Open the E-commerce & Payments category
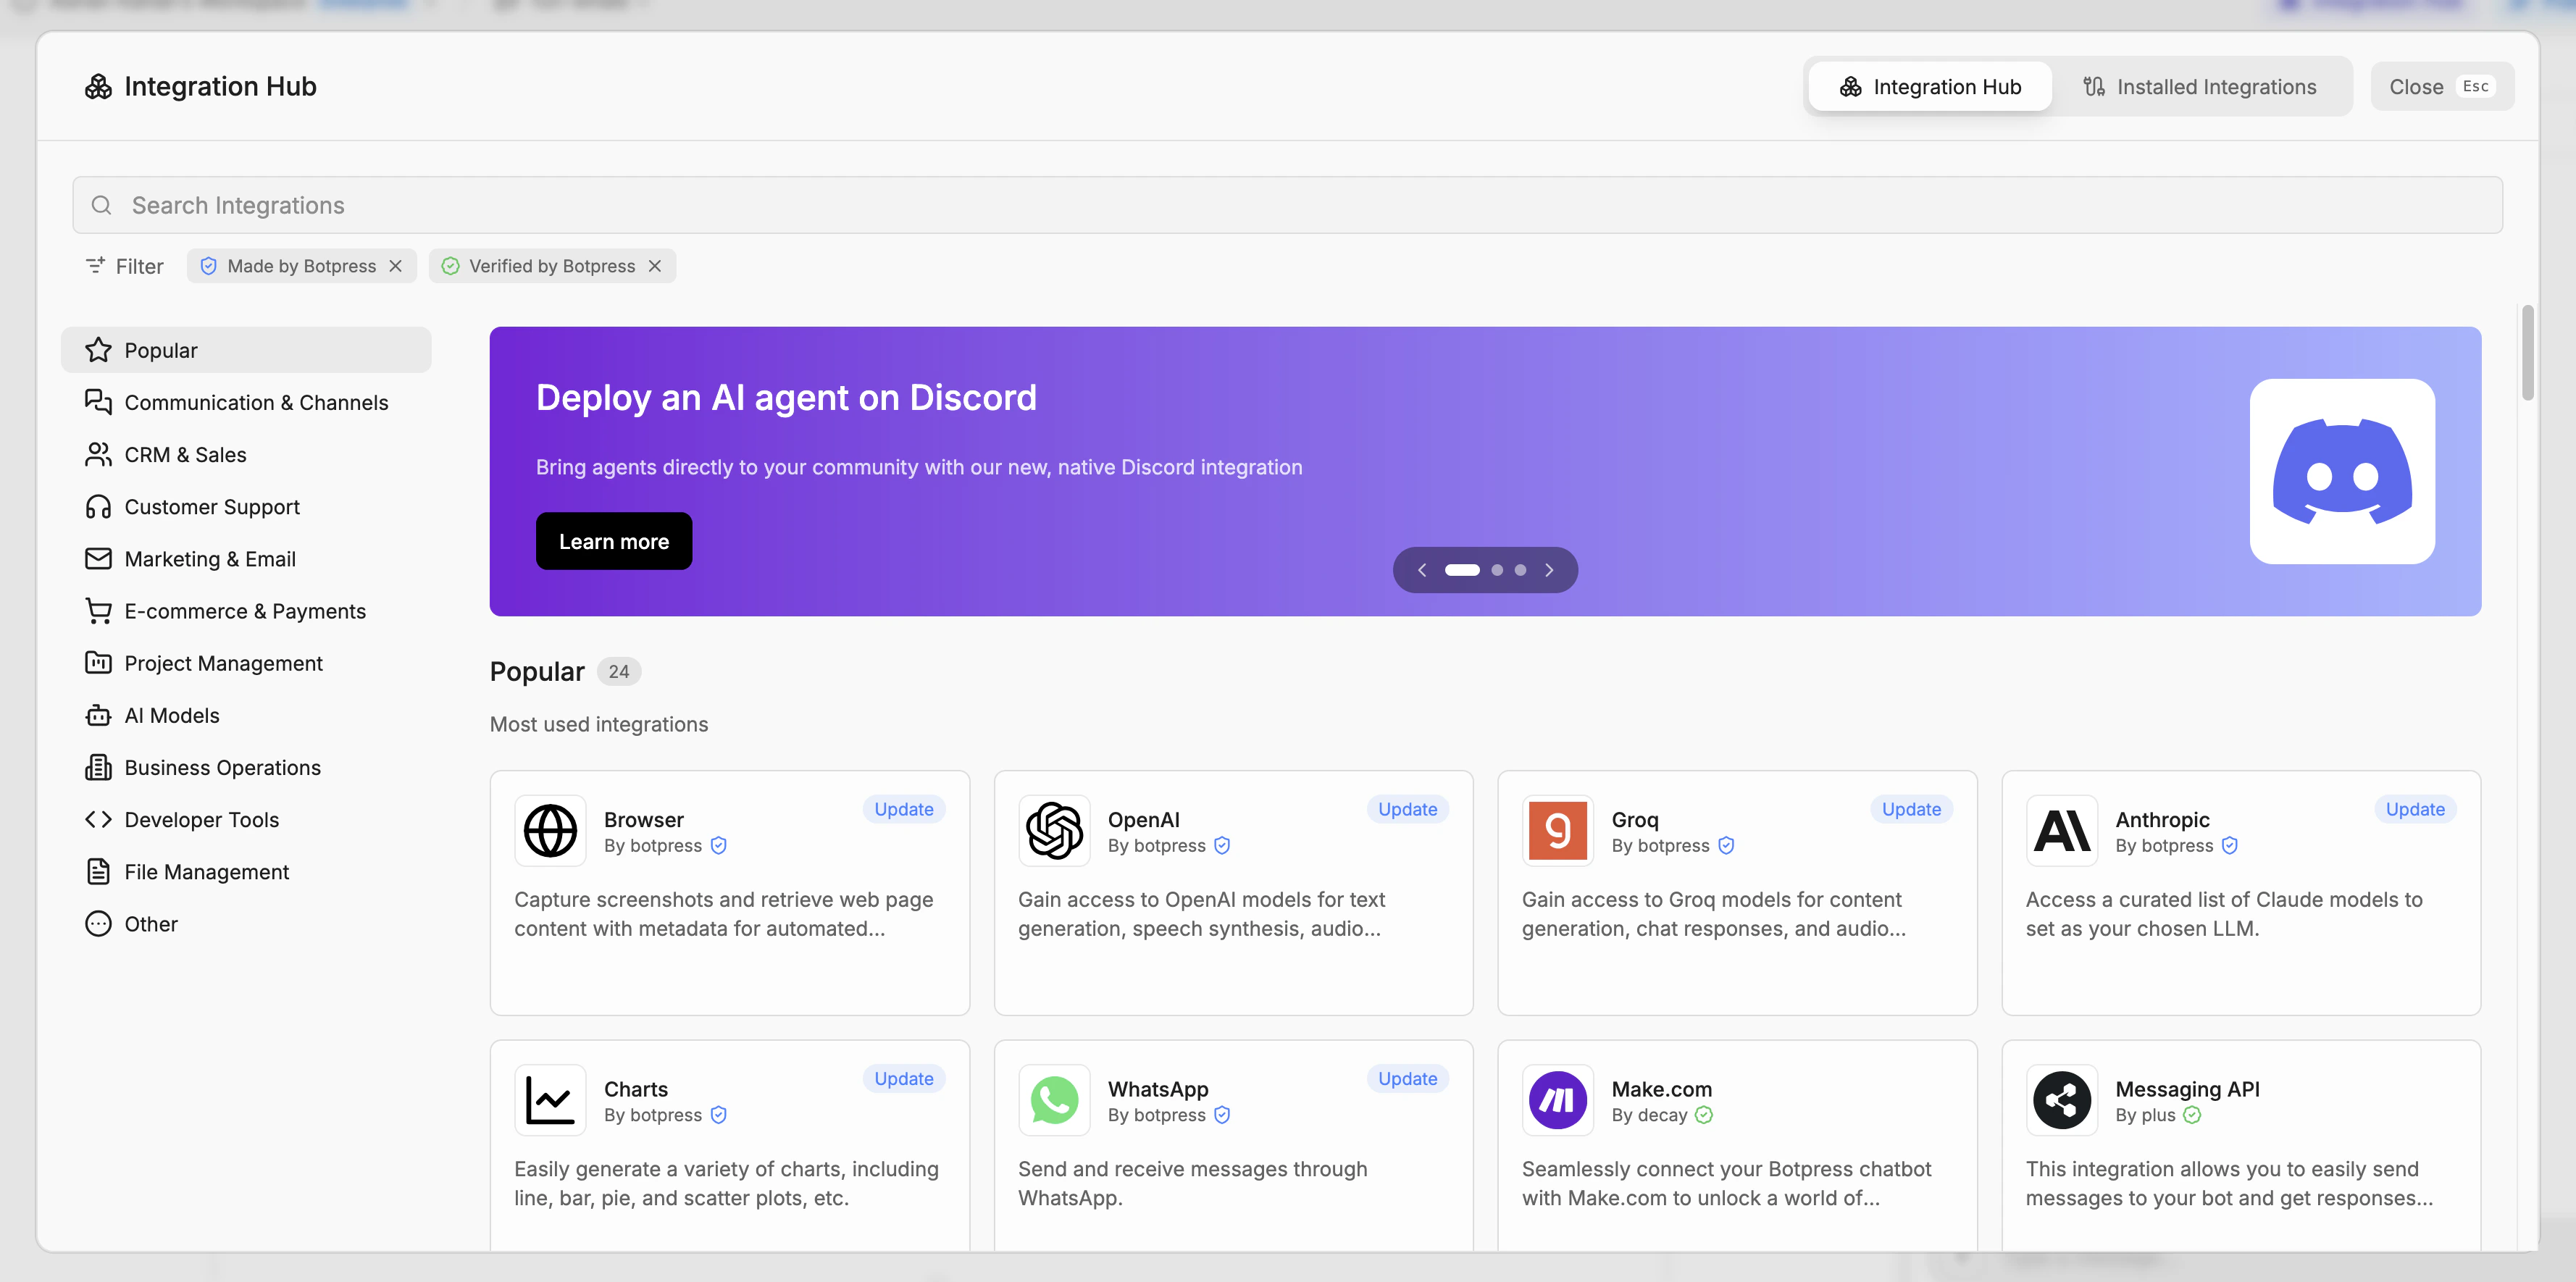This screenshot has height=1282, width=2576. [245, 610]
